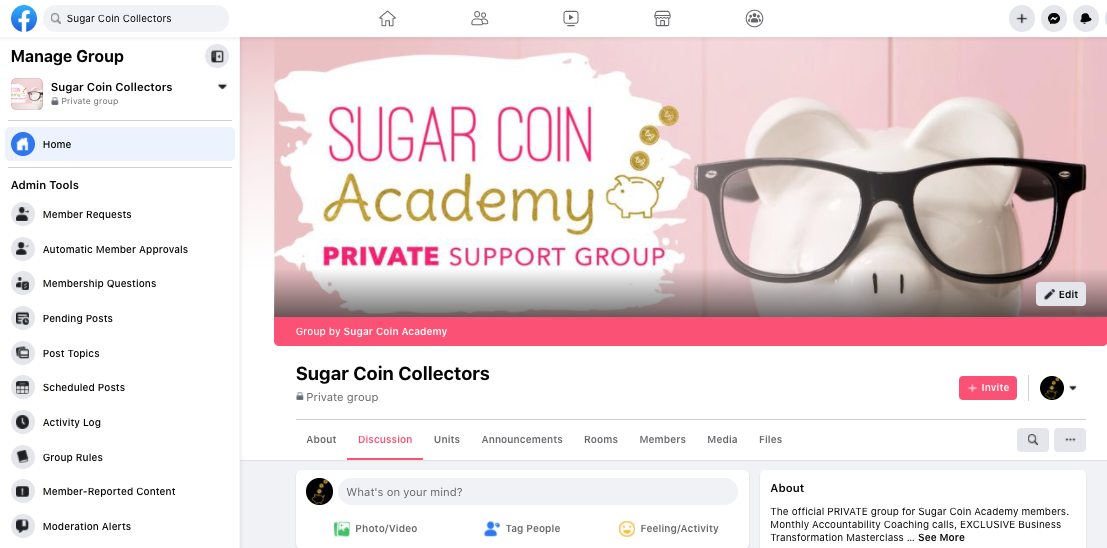Open the Friends icon in top navigation
1107x548 pixels.
(479, 18)
